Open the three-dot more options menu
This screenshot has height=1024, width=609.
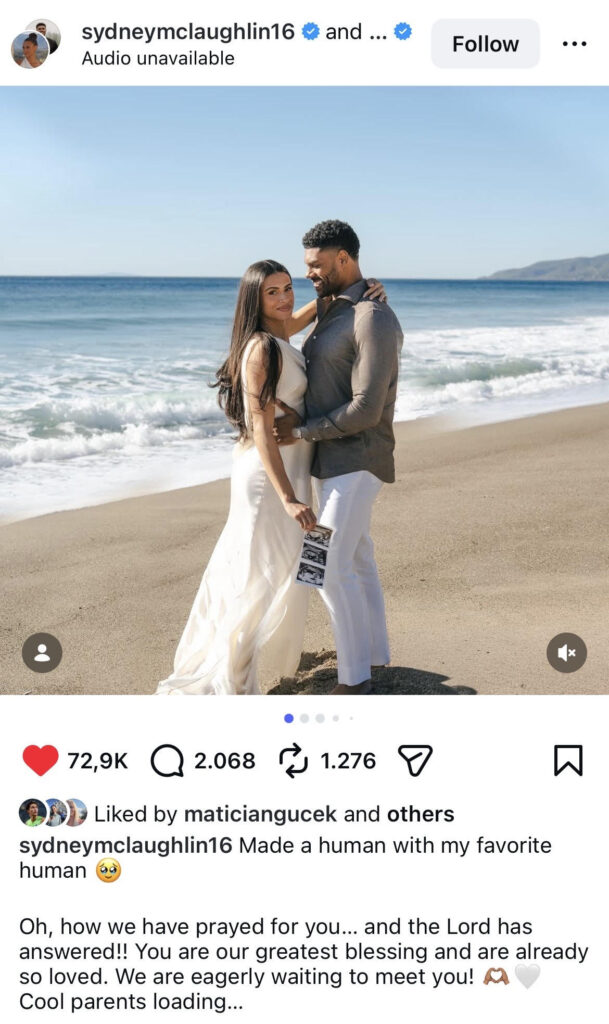(x=574, y=44)
